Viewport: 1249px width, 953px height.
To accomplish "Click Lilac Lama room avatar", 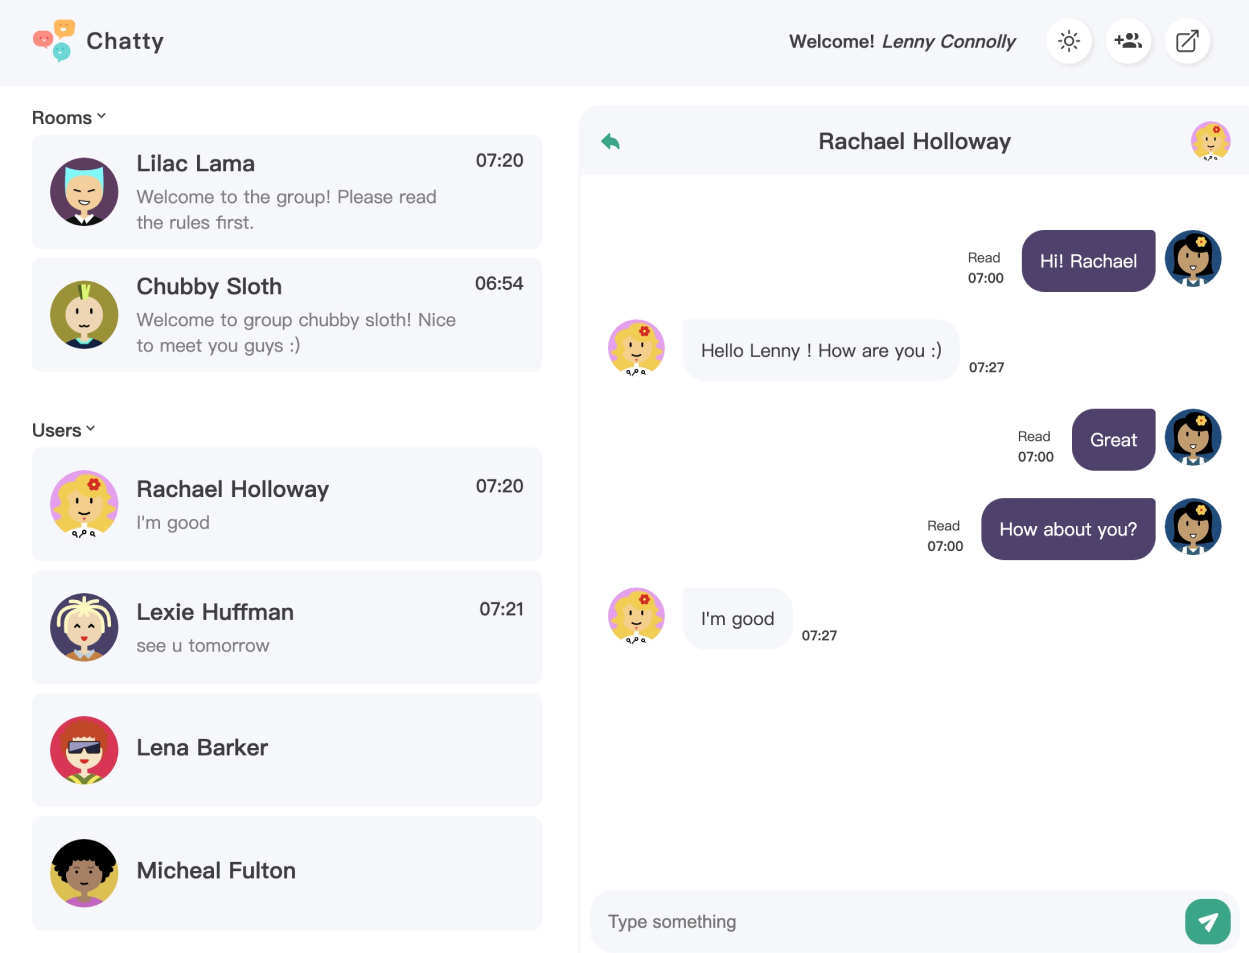I will click(x=84, y=192).
